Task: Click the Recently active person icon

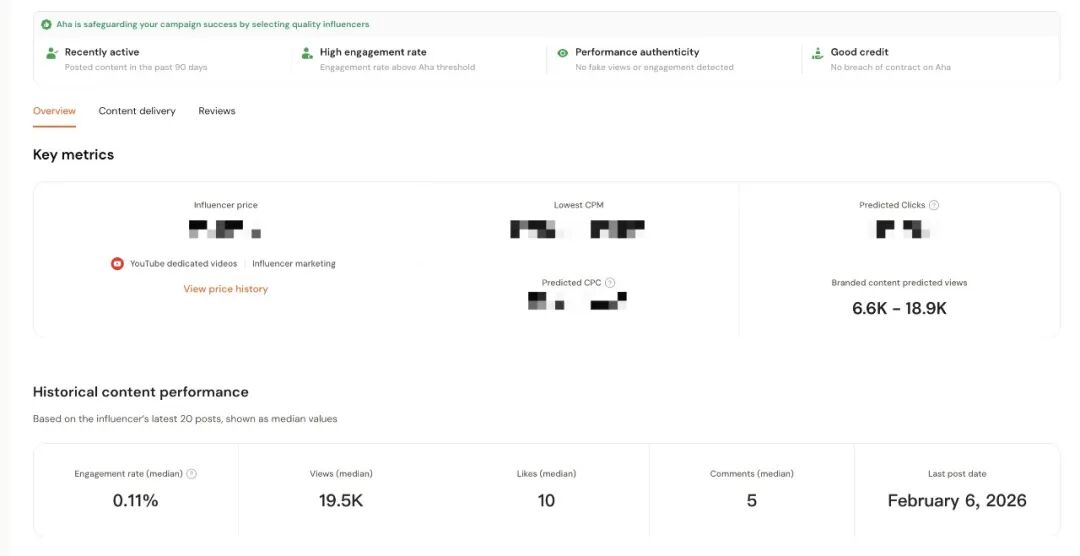Action: point(52,53)
